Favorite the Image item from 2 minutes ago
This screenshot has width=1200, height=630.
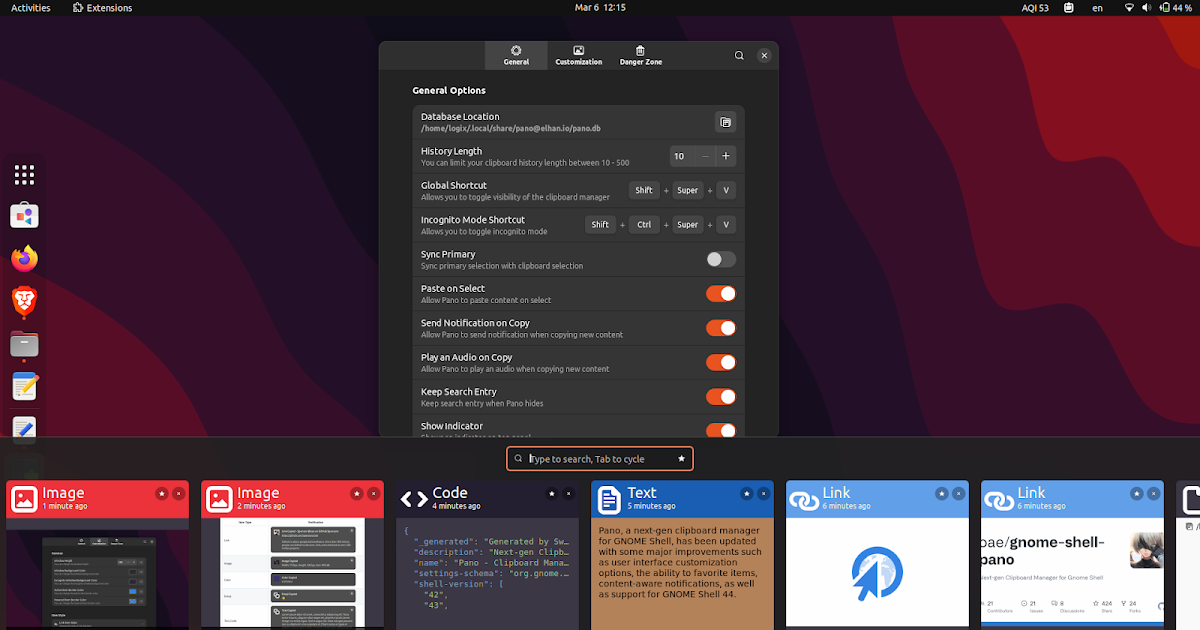pos(356,493)
